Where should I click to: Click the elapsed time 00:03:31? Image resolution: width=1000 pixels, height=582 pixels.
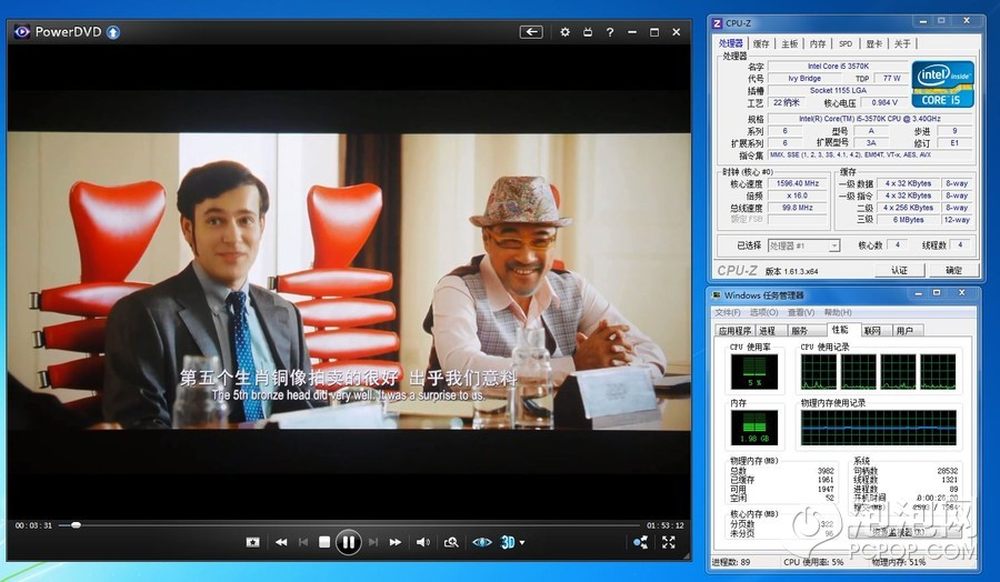(x=34, y=526)
